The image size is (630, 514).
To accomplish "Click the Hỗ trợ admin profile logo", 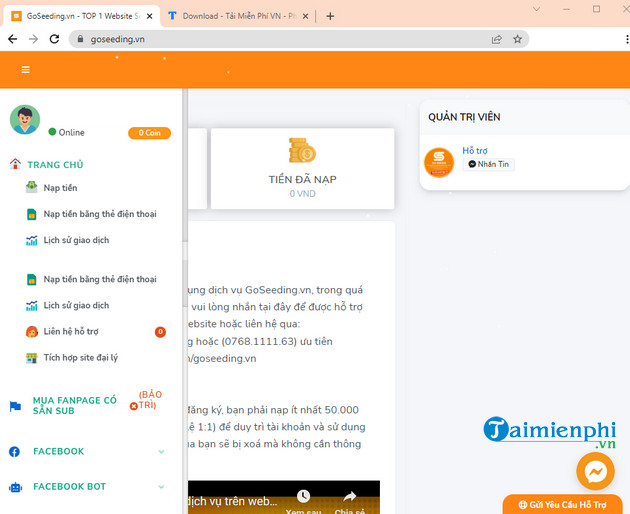I will coord(439,162).
